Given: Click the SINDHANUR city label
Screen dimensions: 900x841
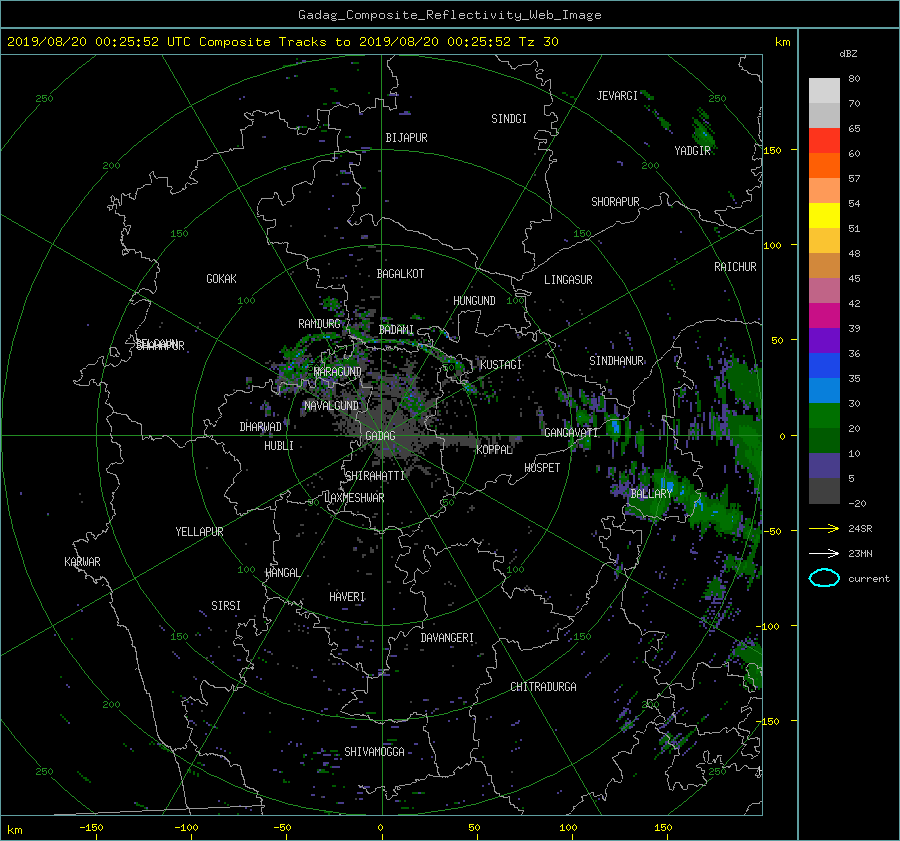Looking at the screenshot, I should [616, 361].
